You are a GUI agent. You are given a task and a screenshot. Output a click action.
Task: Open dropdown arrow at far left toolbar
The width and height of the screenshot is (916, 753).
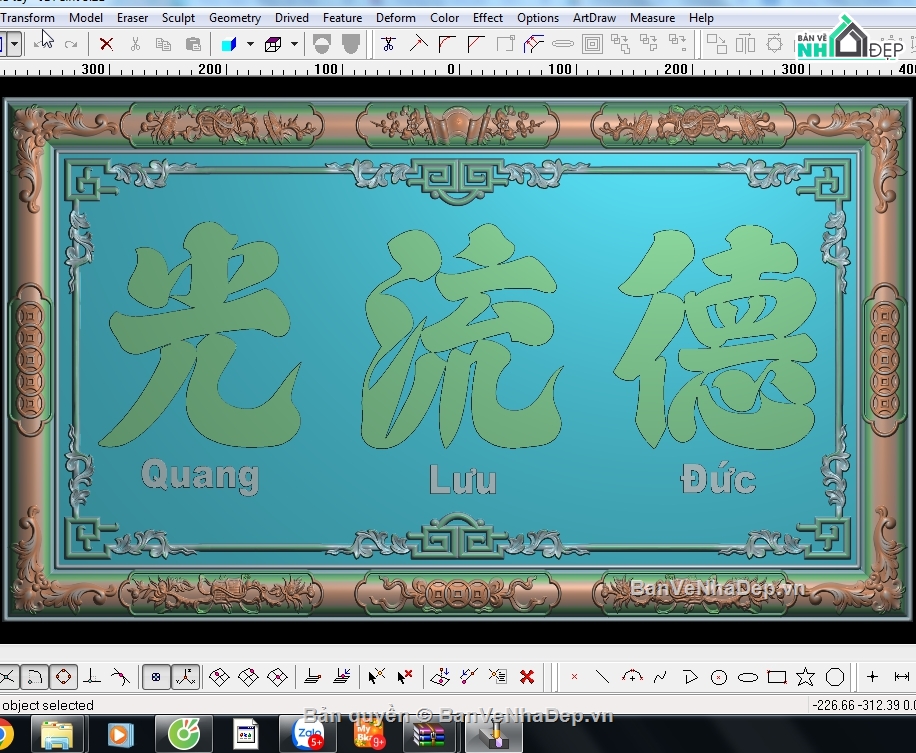(x=15, y=44)
